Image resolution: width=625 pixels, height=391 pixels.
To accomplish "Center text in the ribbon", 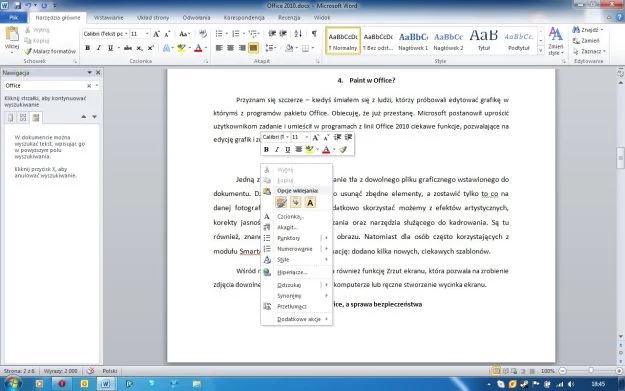I will [x=230, y=48].
